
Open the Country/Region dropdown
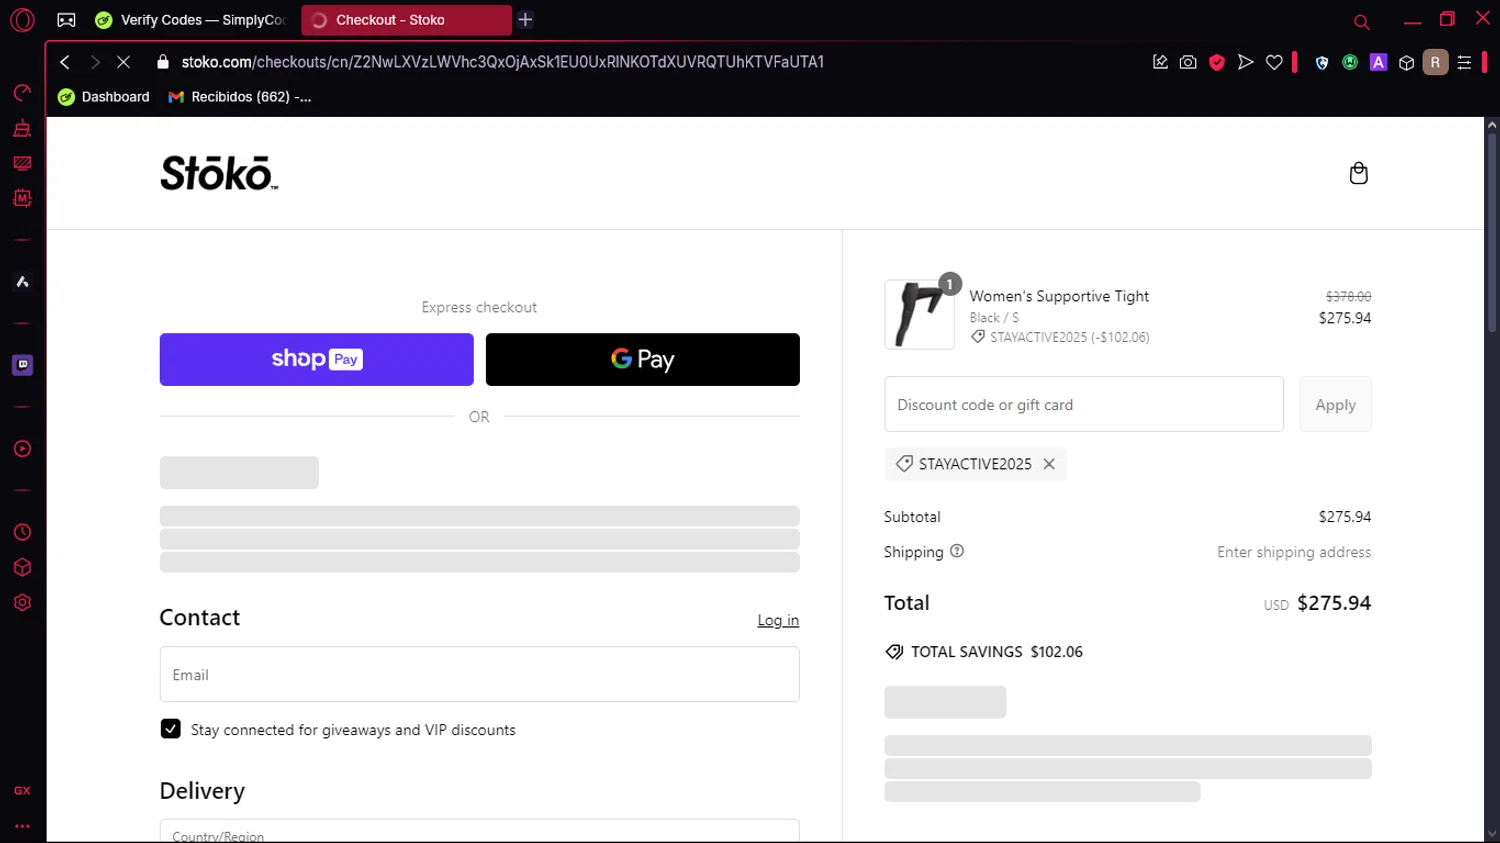coord(479,831)
